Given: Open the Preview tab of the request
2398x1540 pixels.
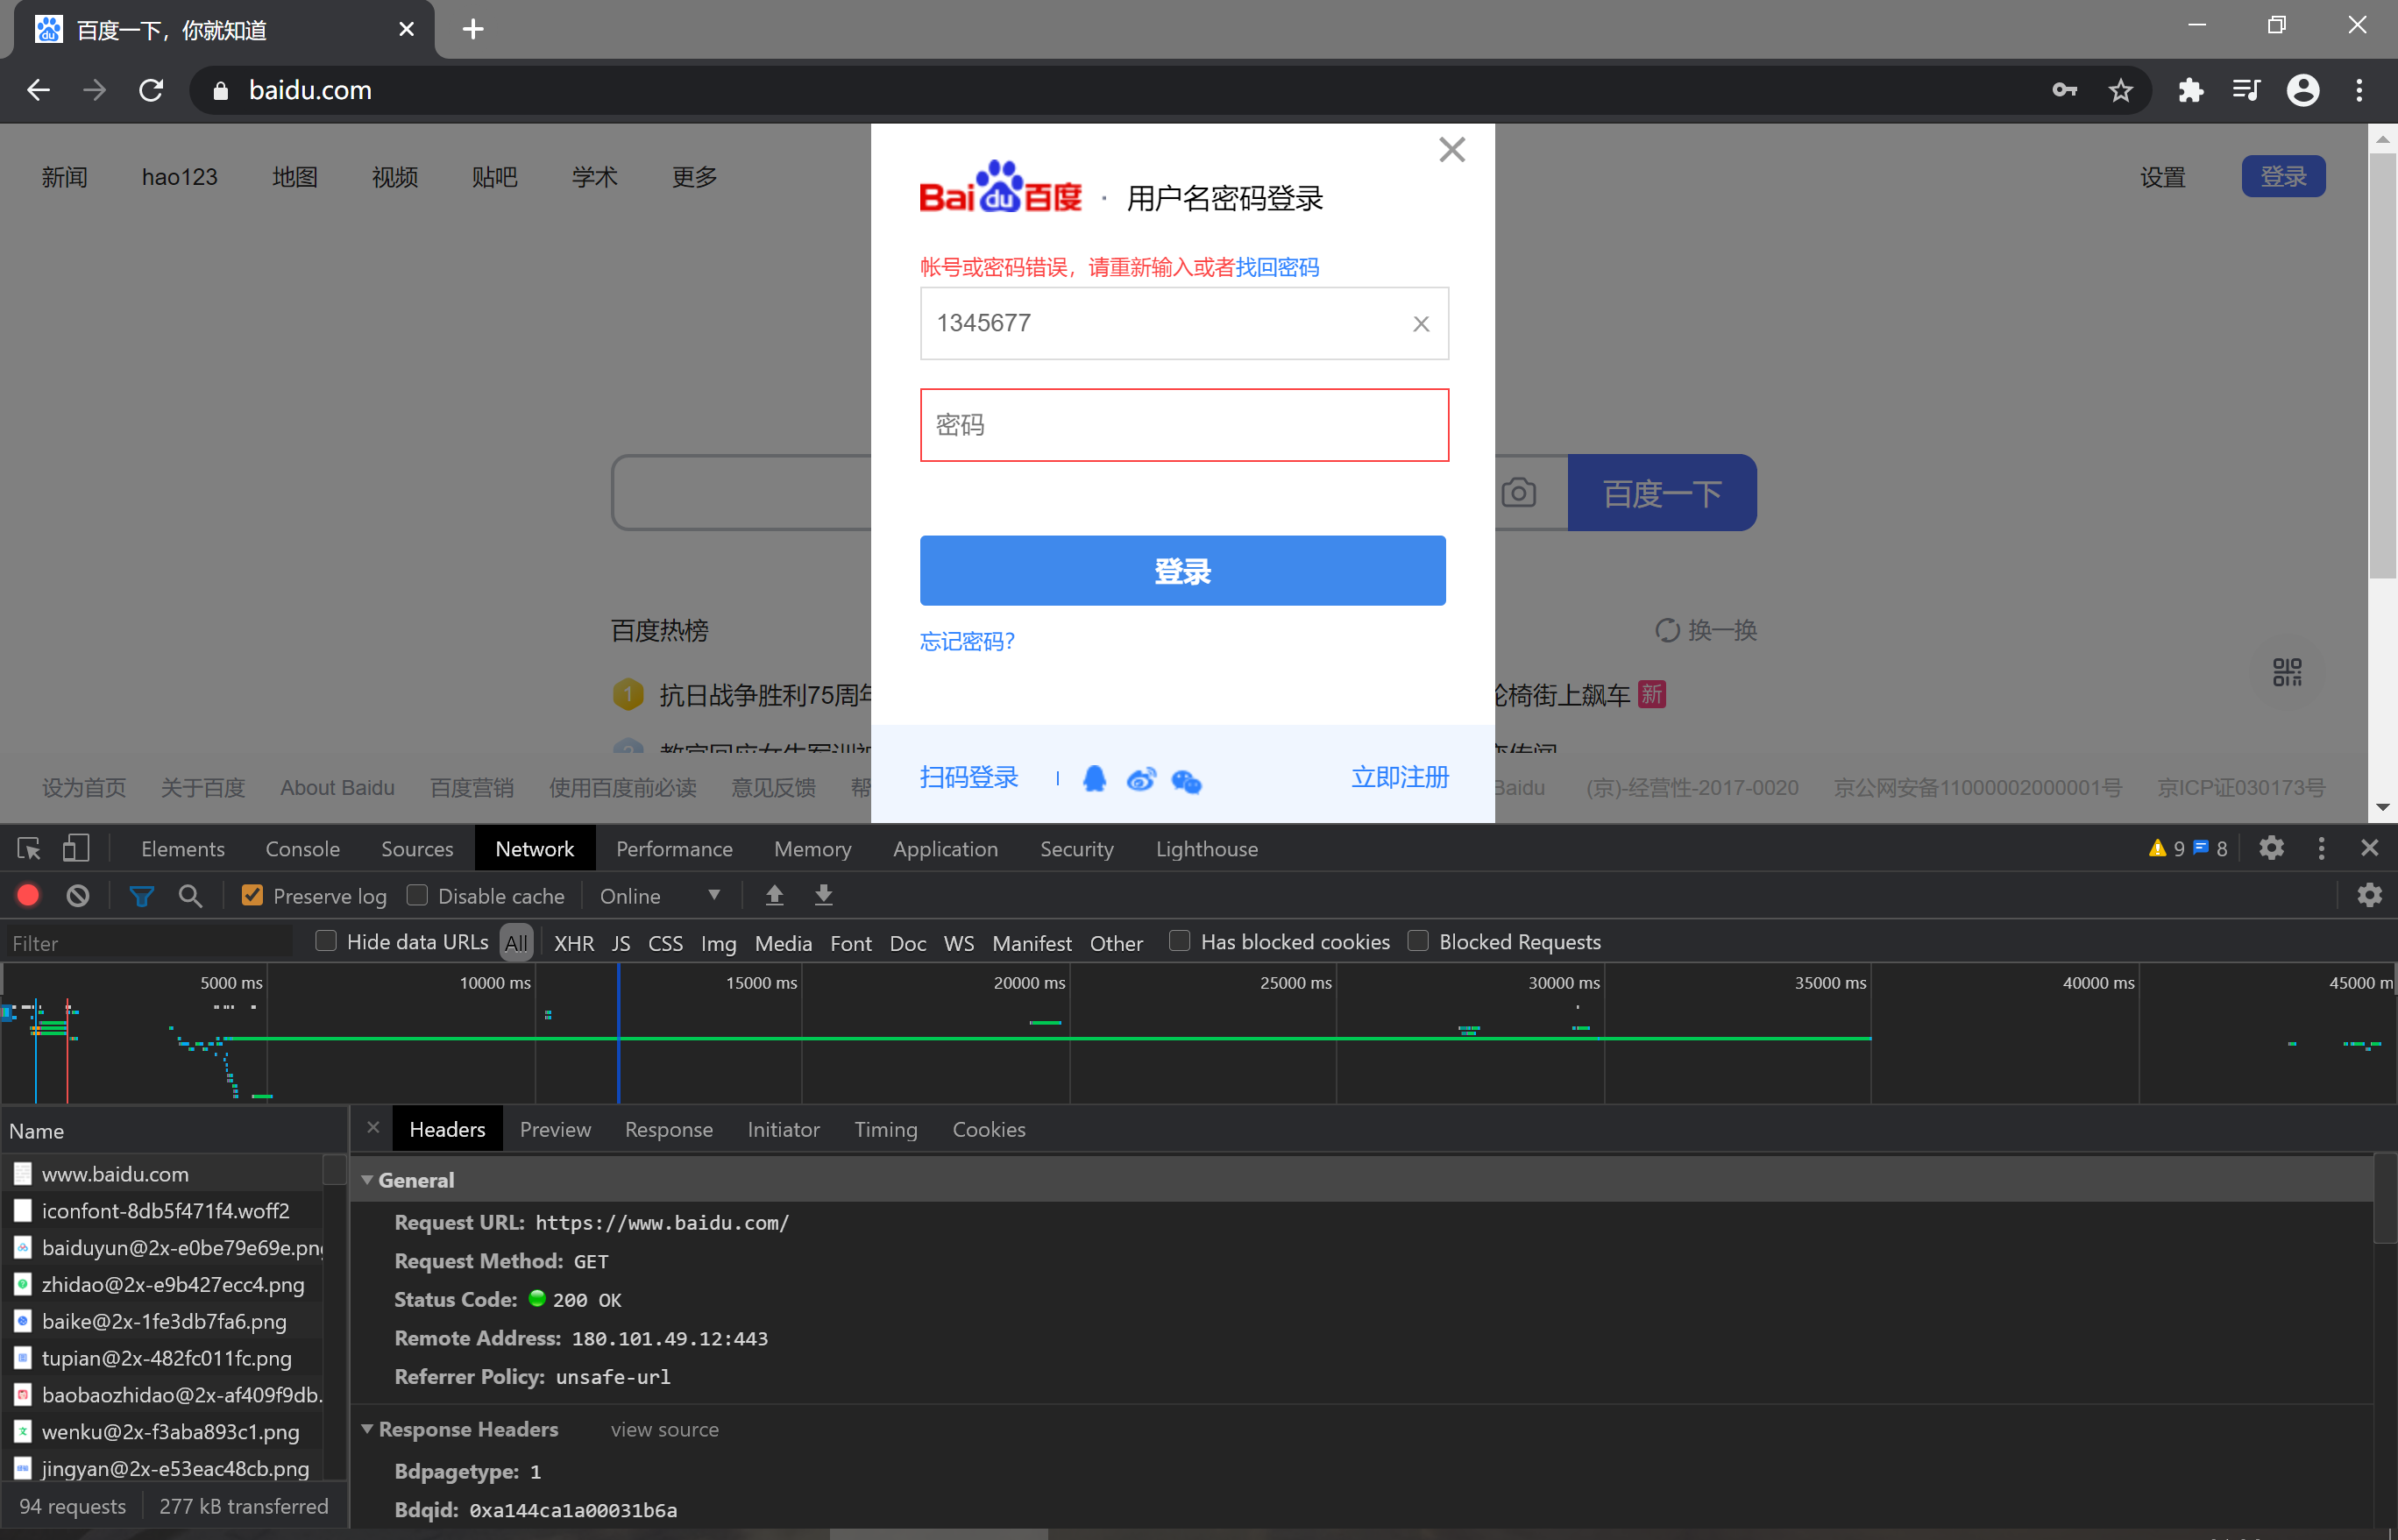Looking at the screenshot, I should click(x=555, y=1129).
